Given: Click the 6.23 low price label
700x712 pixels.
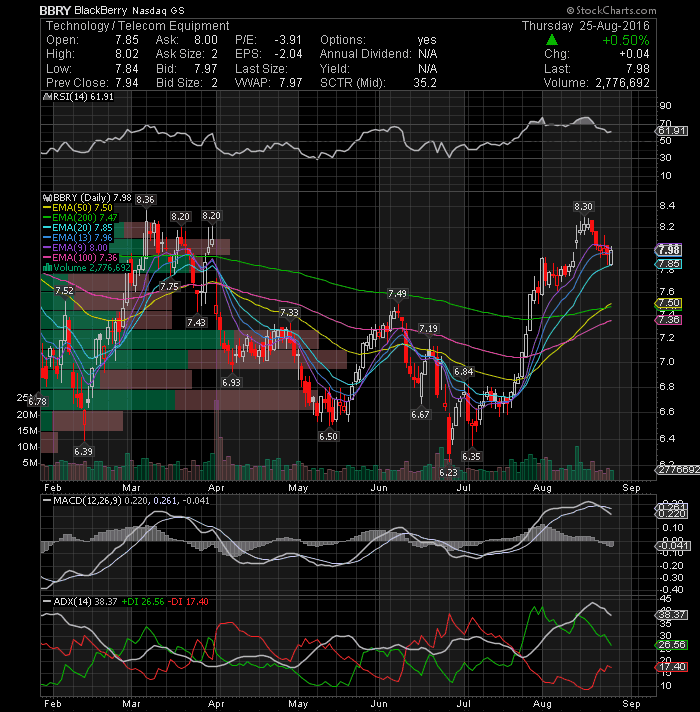Looking at the screenshot, I should point(449,472).
